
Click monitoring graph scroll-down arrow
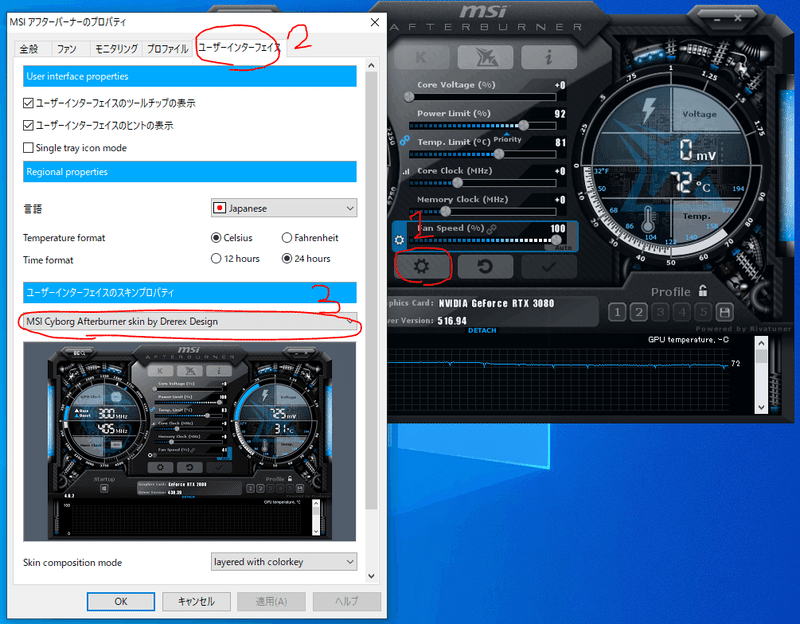(761, 407)
